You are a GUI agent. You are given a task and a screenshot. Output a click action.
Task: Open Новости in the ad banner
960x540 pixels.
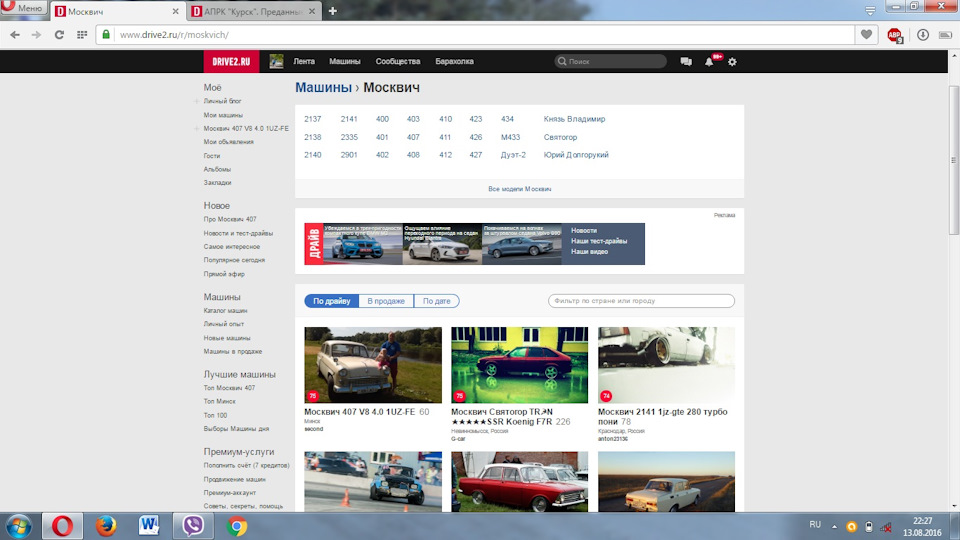583,230
